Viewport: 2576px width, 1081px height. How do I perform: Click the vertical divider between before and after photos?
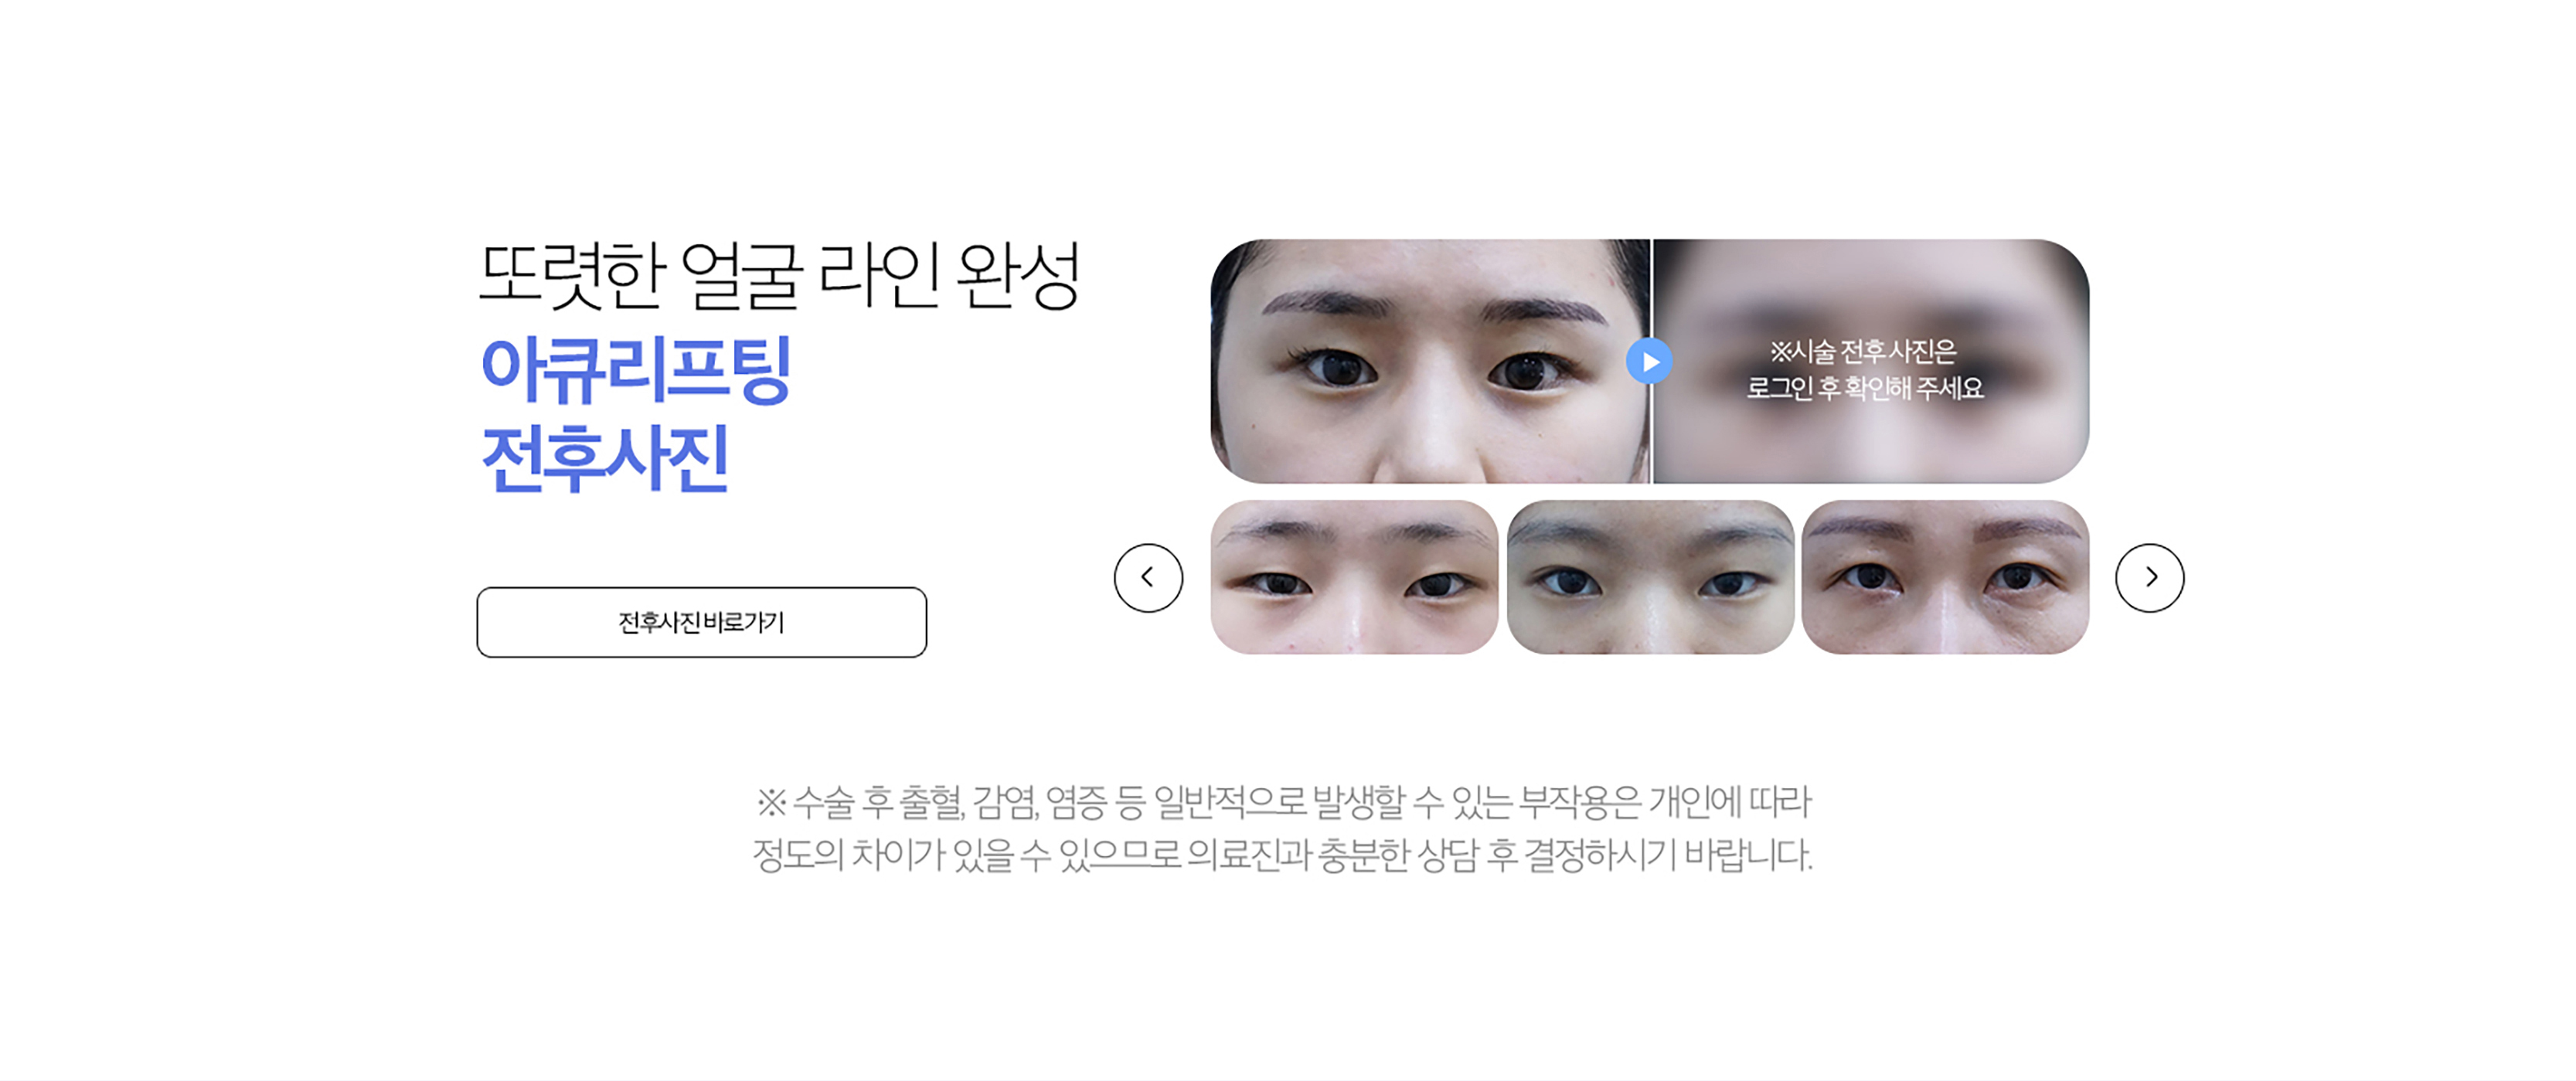click(x=1651, y=361)
